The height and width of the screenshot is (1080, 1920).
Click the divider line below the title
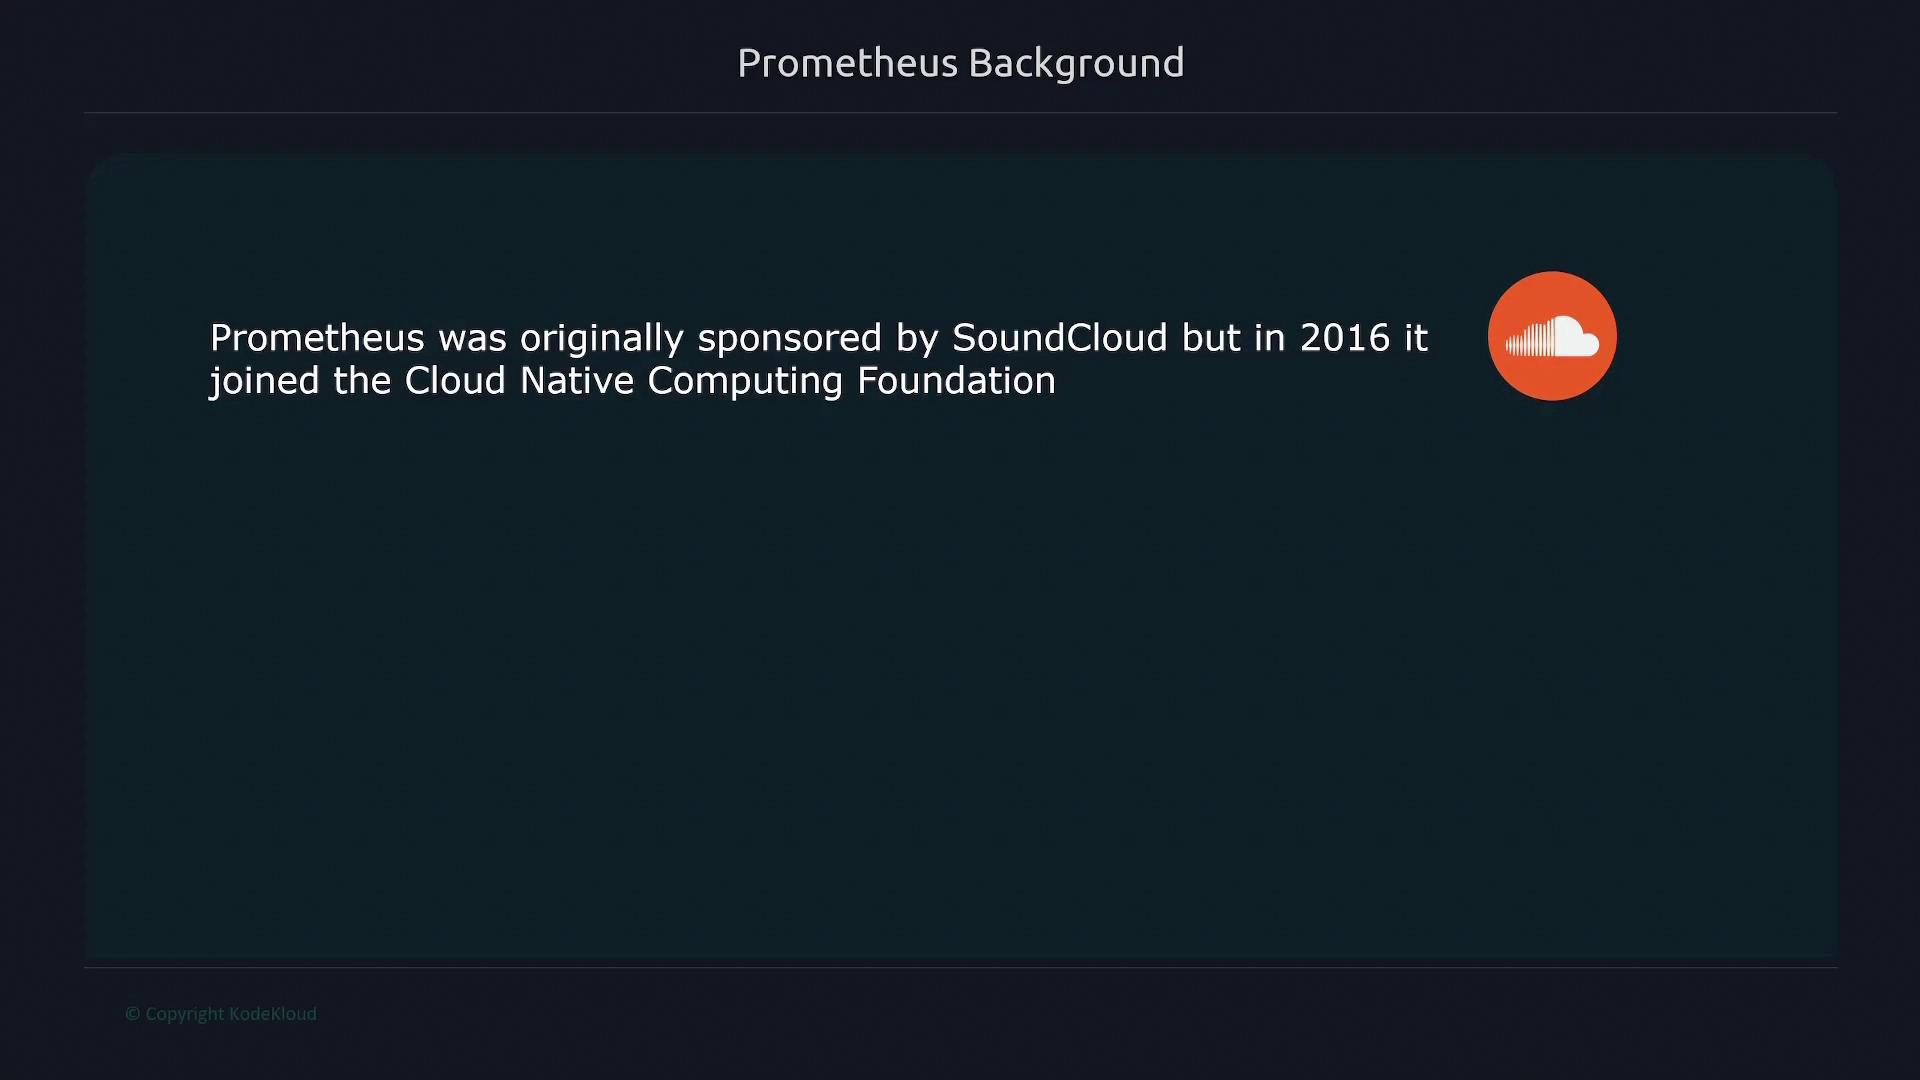[x=960, y=113]
